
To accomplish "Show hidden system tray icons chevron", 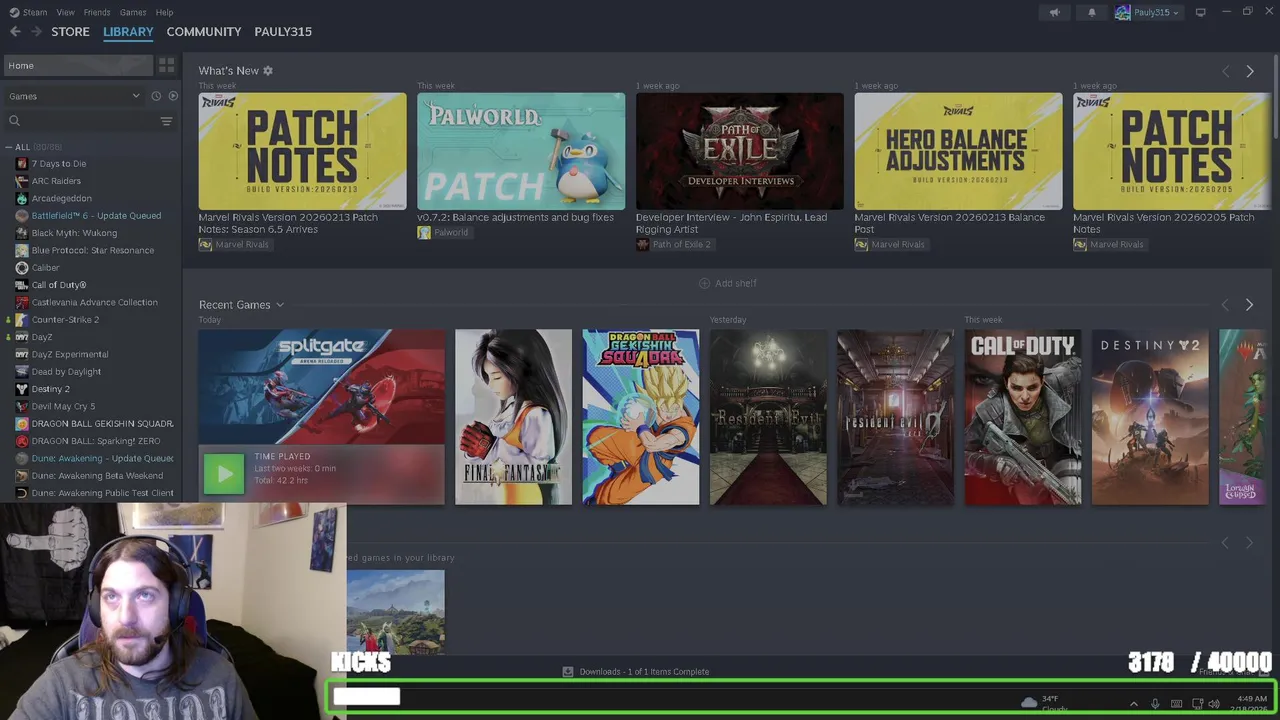I will [x=1133, y=704].
